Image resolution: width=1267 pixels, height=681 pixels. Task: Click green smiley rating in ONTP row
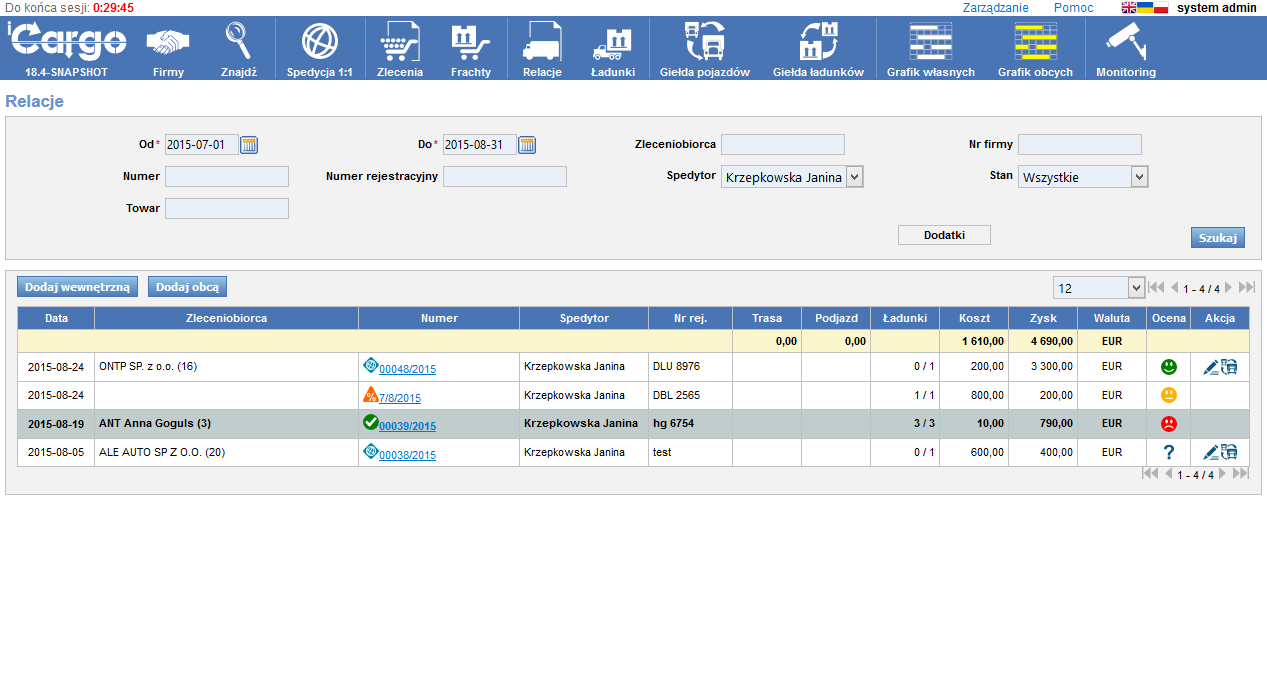click(1168, 367)
